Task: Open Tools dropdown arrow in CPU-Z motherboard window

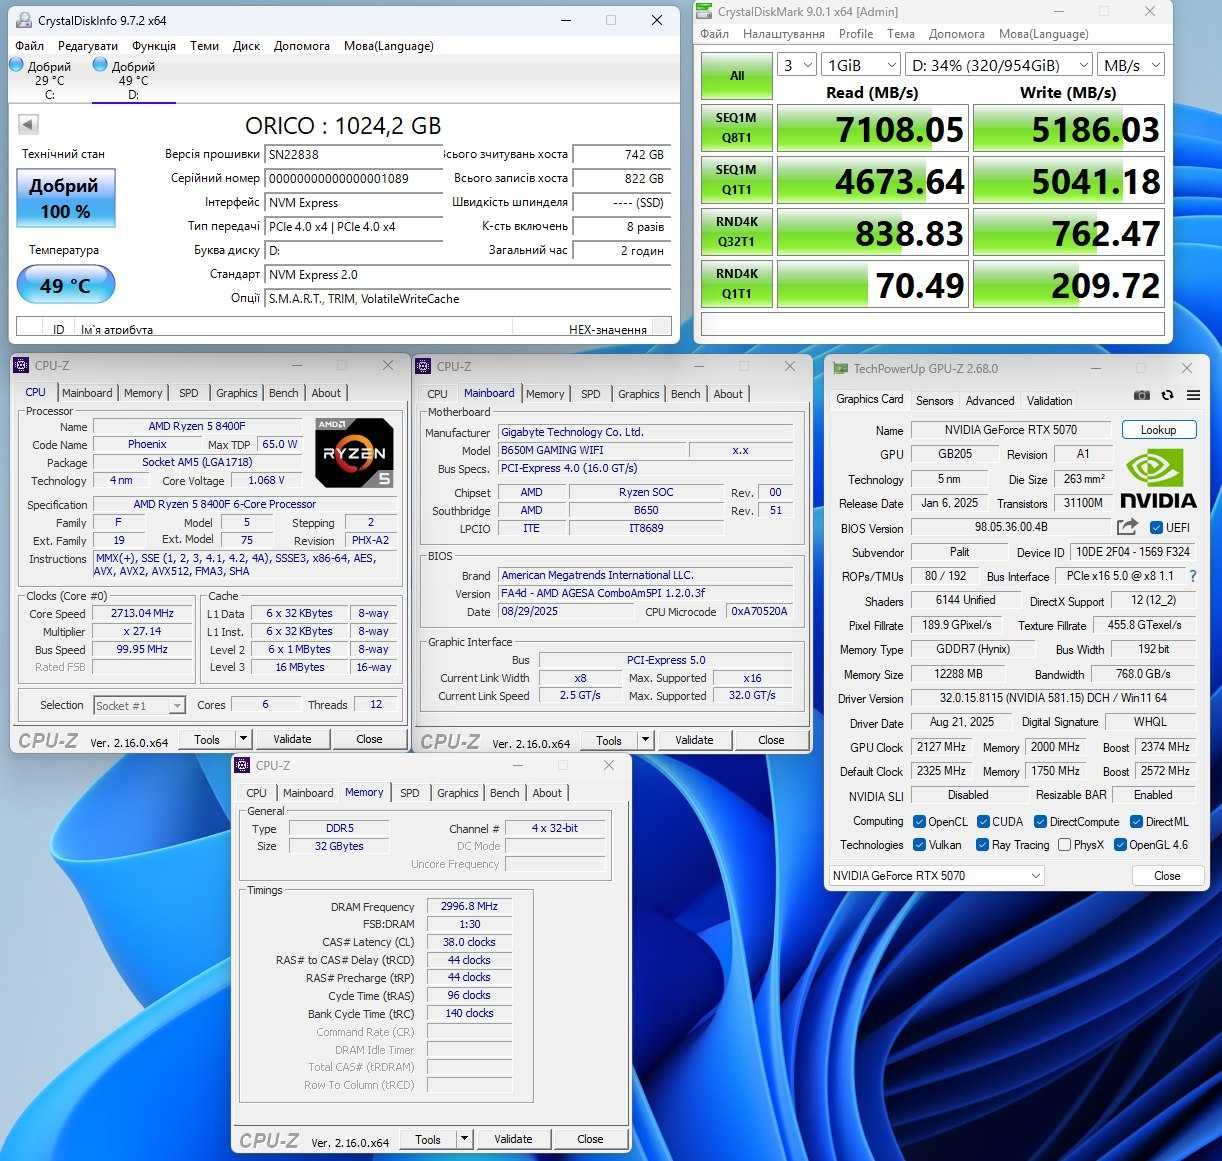Action: coord(645,740)
